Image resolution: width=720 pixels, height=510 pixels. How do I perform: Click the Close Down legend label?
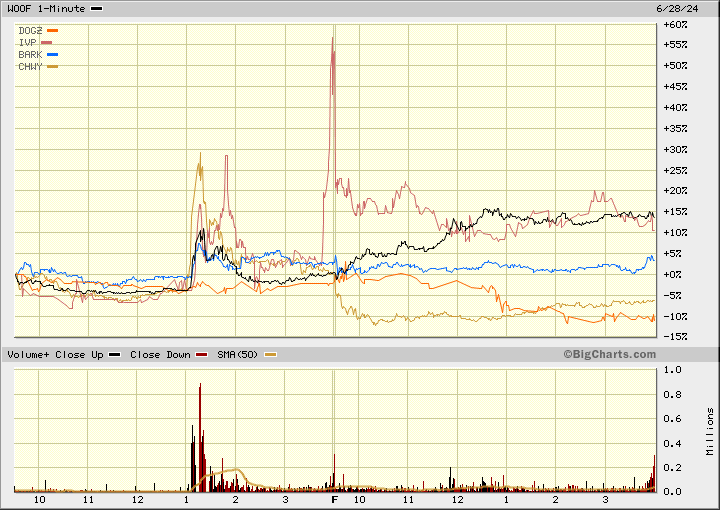coord(160,355)
